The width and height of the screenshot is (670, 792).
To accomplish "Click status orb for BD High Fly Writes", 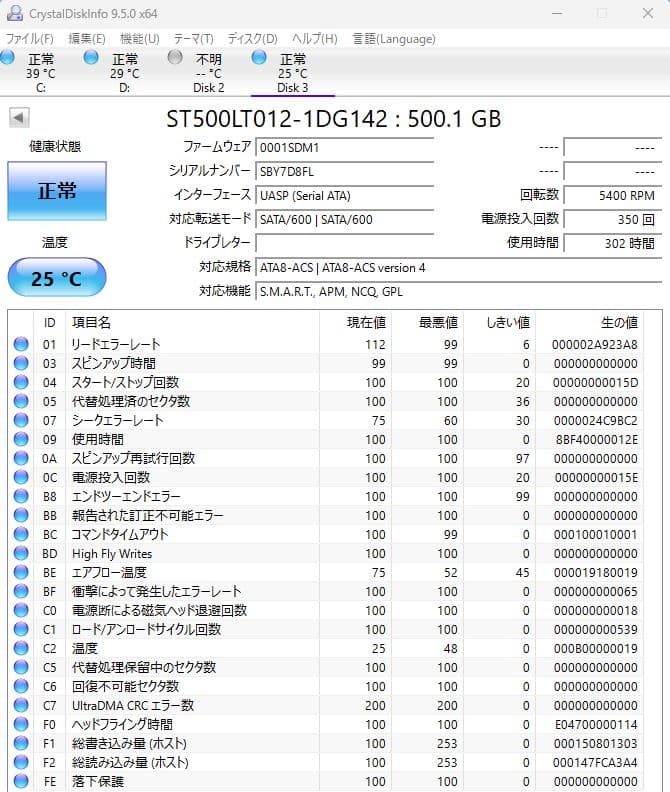I will pyautogui.click(x=21, y=553).
